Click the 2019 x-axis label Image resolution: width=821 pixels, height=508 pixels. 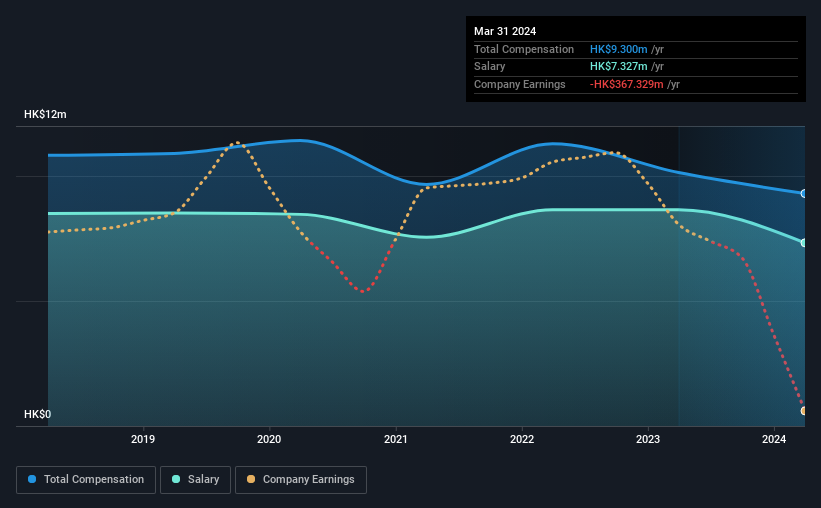coord(143,439)
